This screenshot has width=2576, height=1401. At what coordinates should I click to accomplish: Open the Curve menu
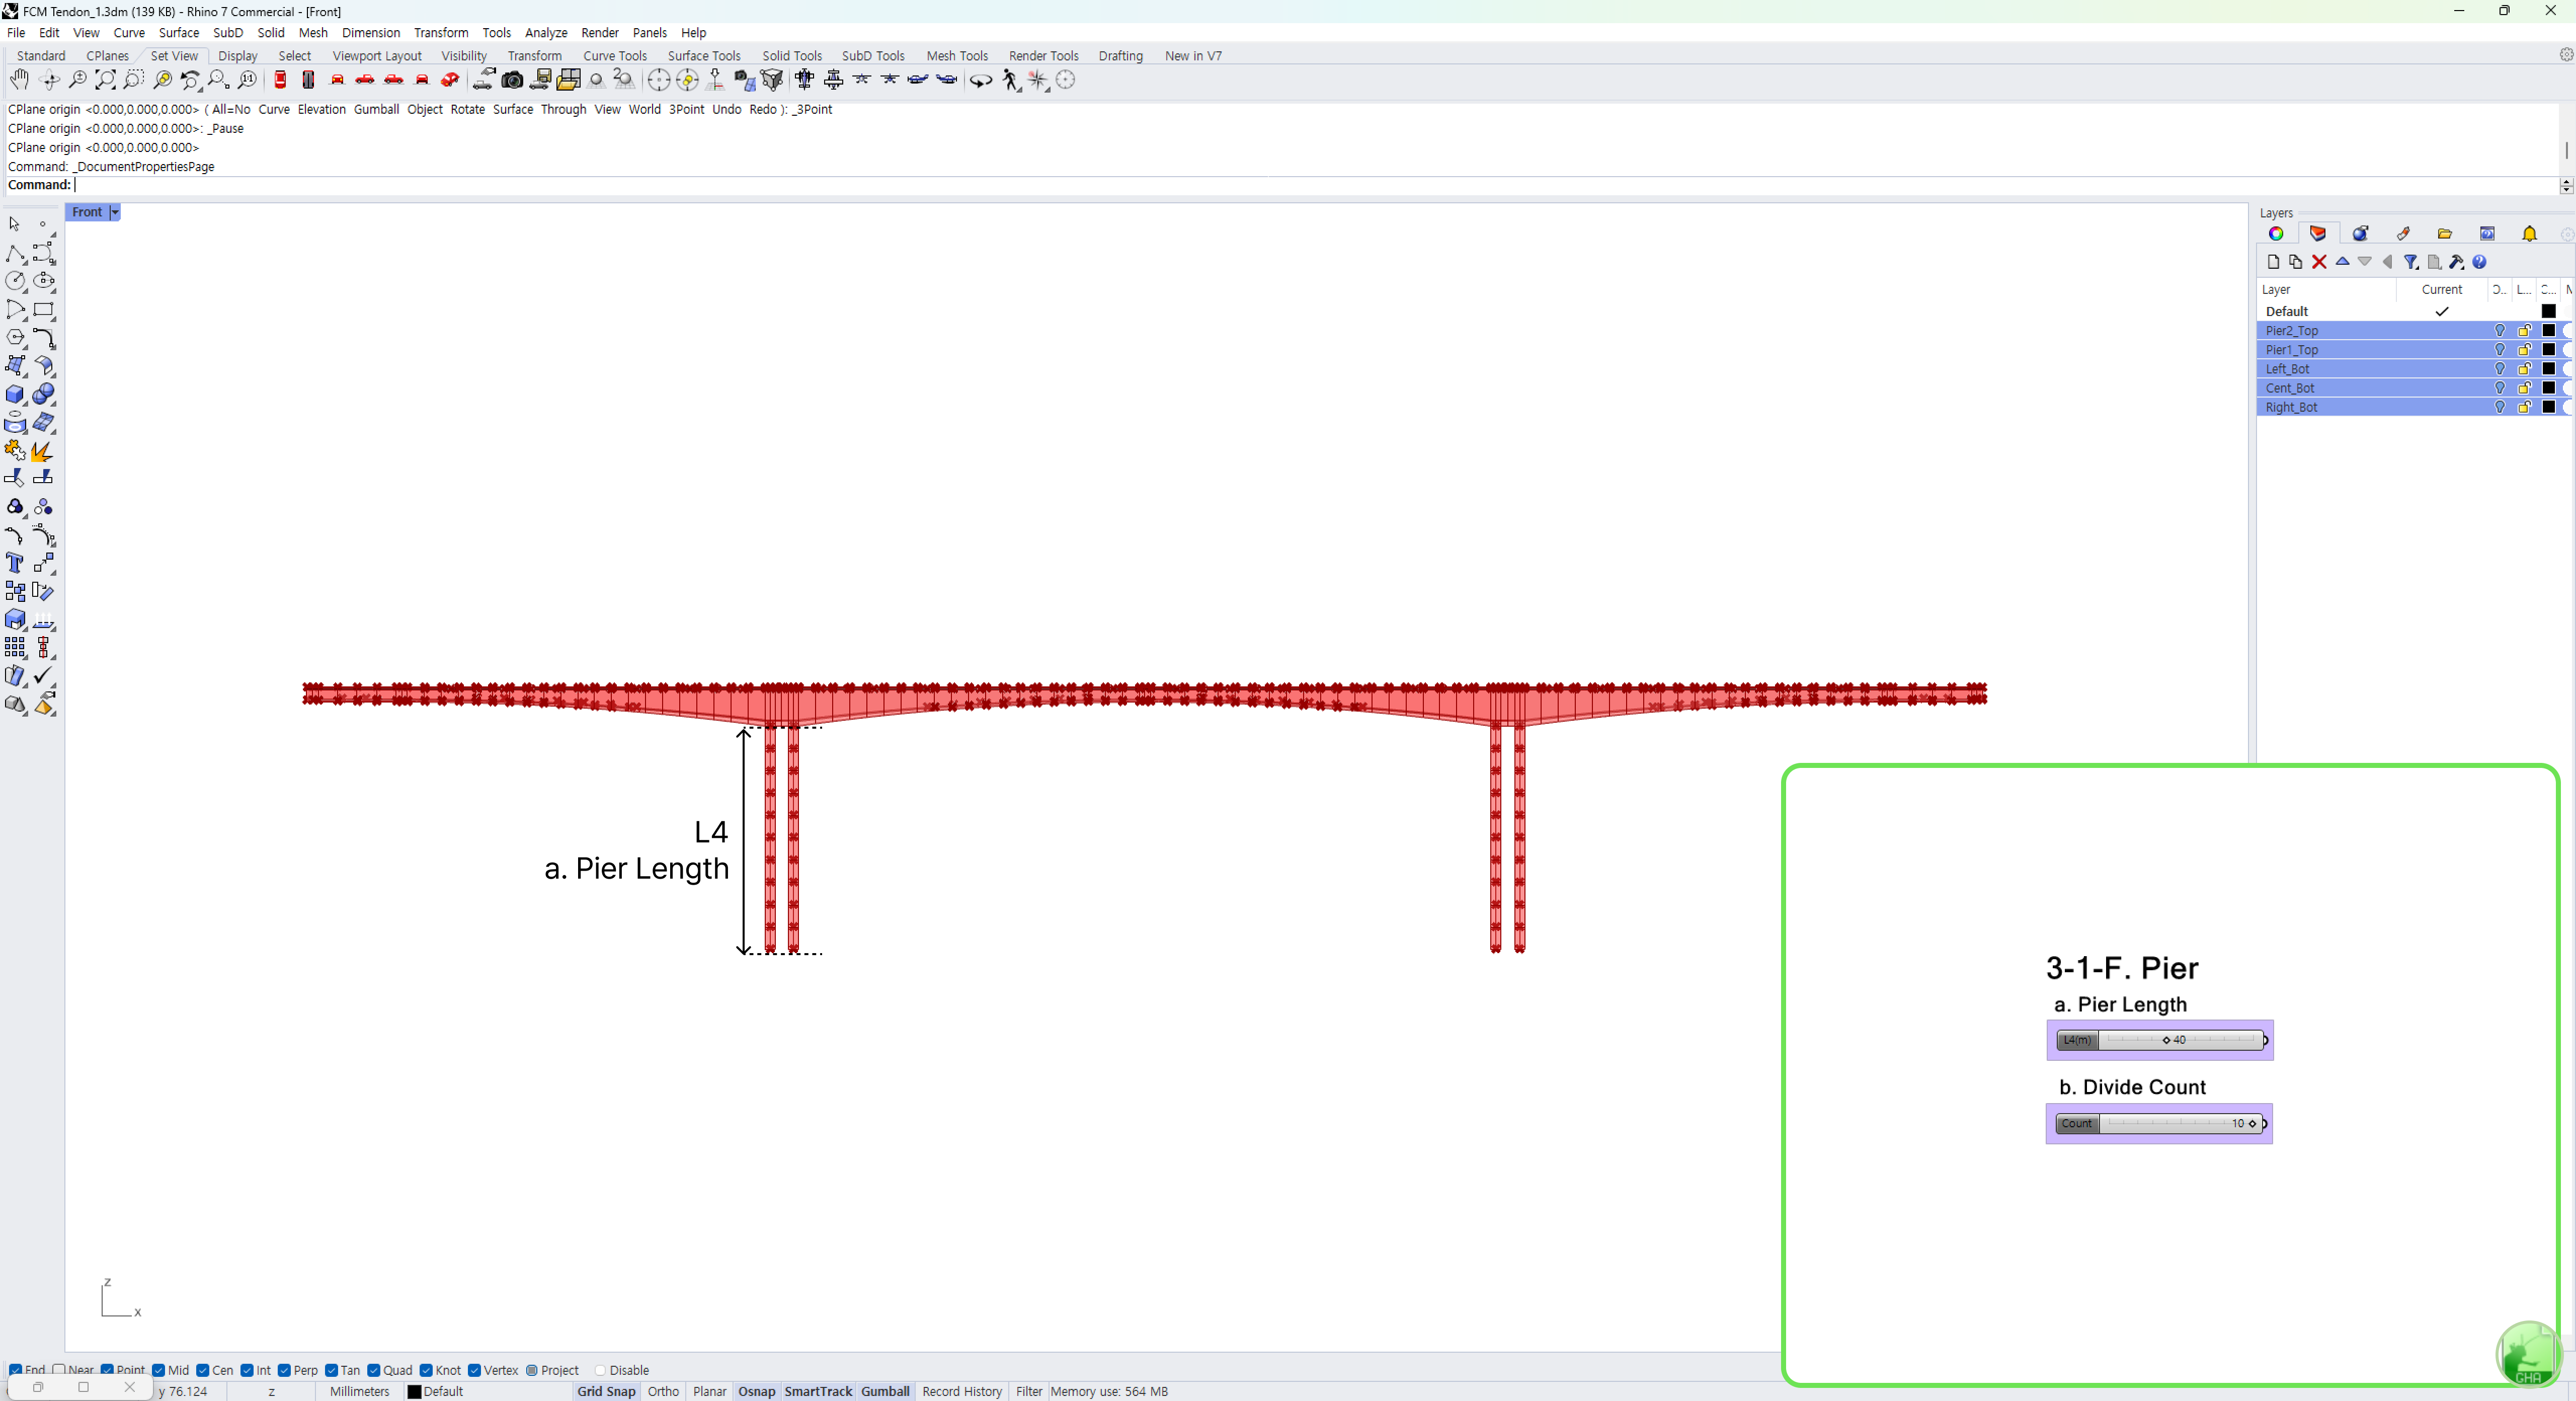(129, 33)
